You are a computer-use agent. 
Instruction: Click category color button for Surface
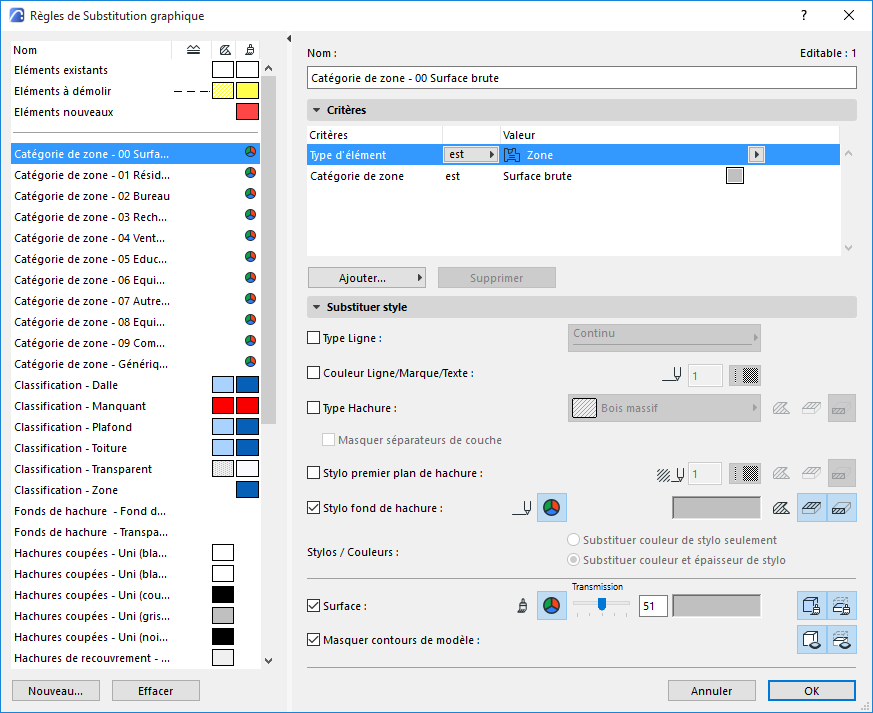(551, 606)
